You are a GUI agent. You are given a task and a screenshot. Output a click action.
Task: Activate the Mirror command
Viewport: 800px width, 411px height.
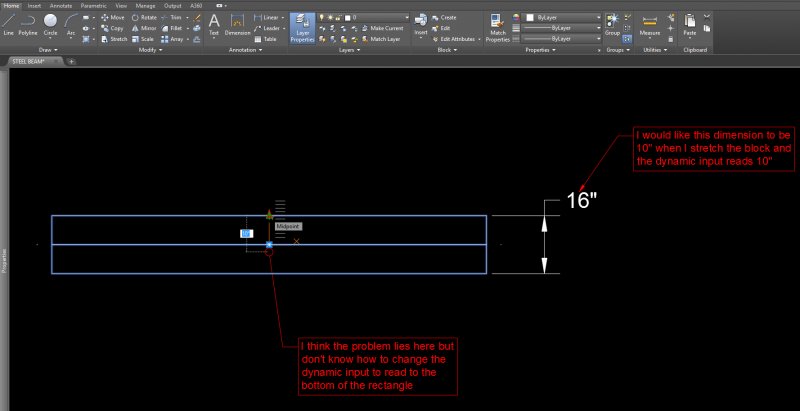[144, 28]
